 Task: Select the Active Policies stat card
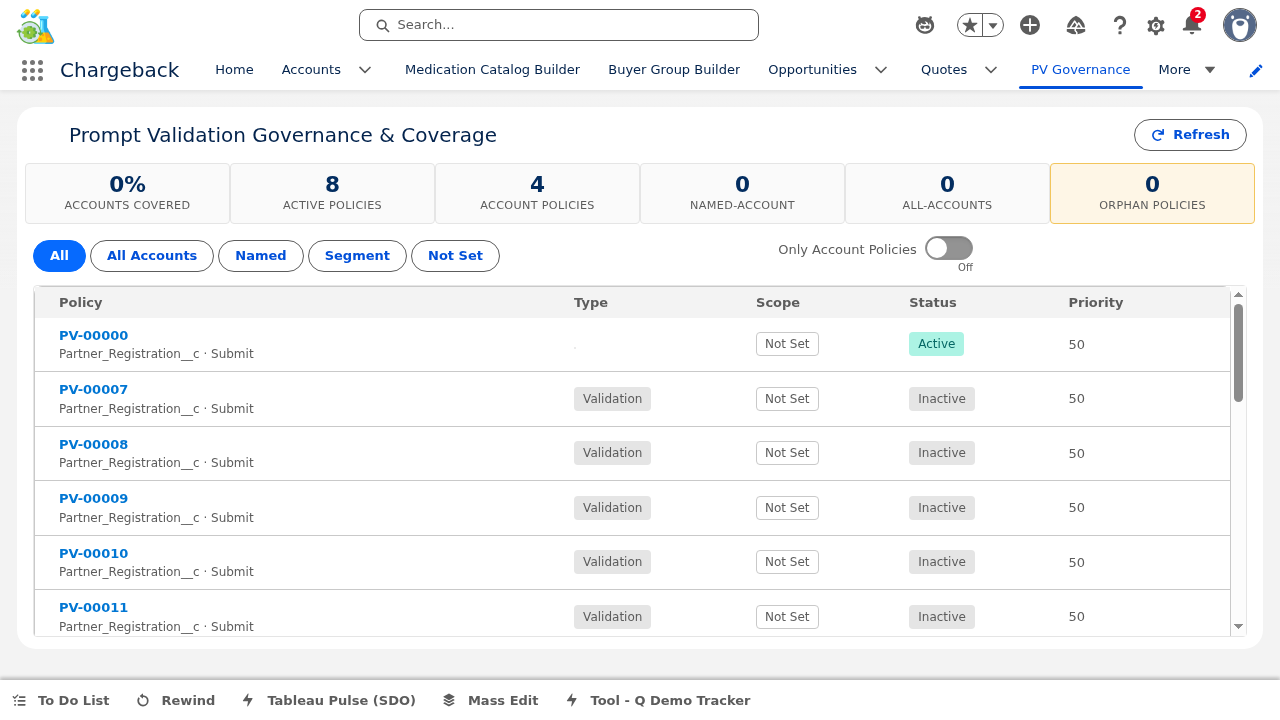[x=332, y=193]
